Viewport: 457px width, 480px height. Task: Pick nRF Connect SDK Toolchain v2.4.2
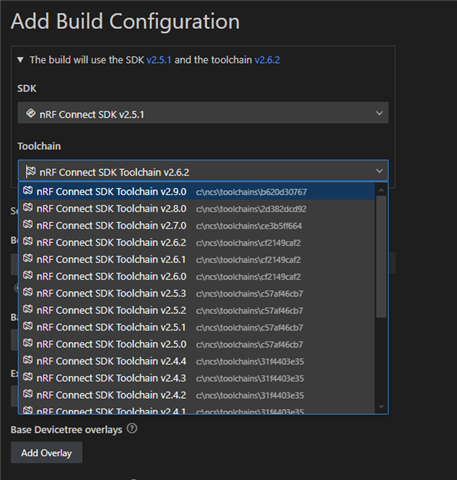197,396
